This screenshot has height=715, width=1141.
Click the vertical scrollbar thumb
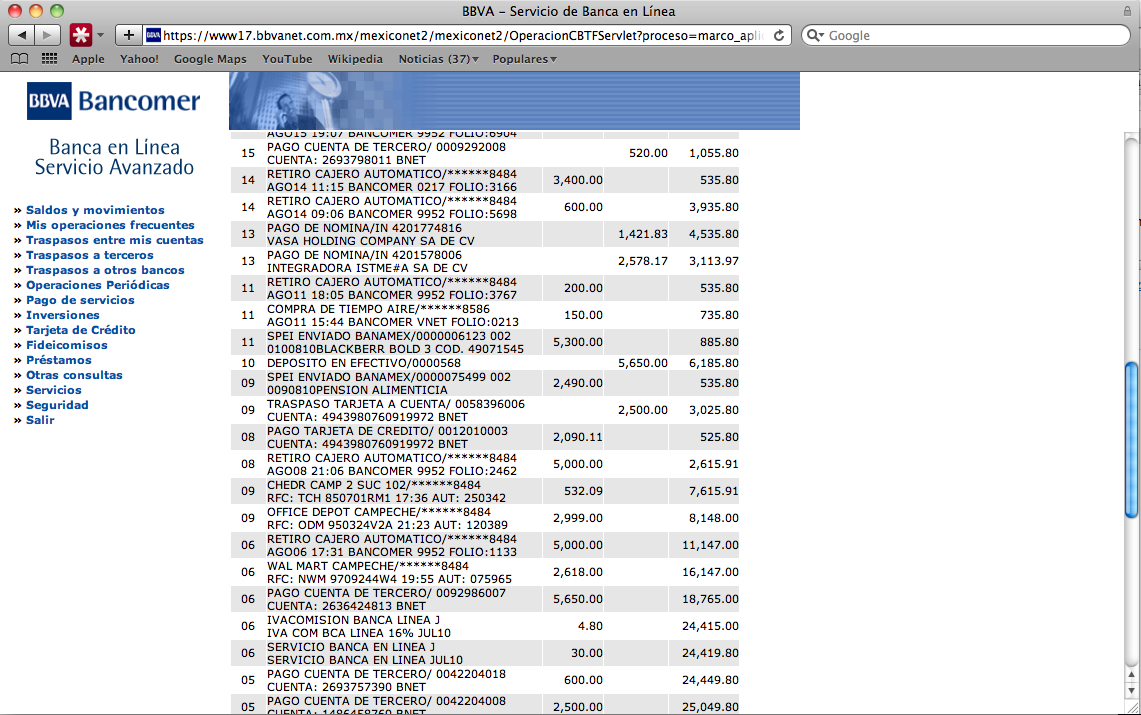pyautogui.click(x=1132, y=441)
